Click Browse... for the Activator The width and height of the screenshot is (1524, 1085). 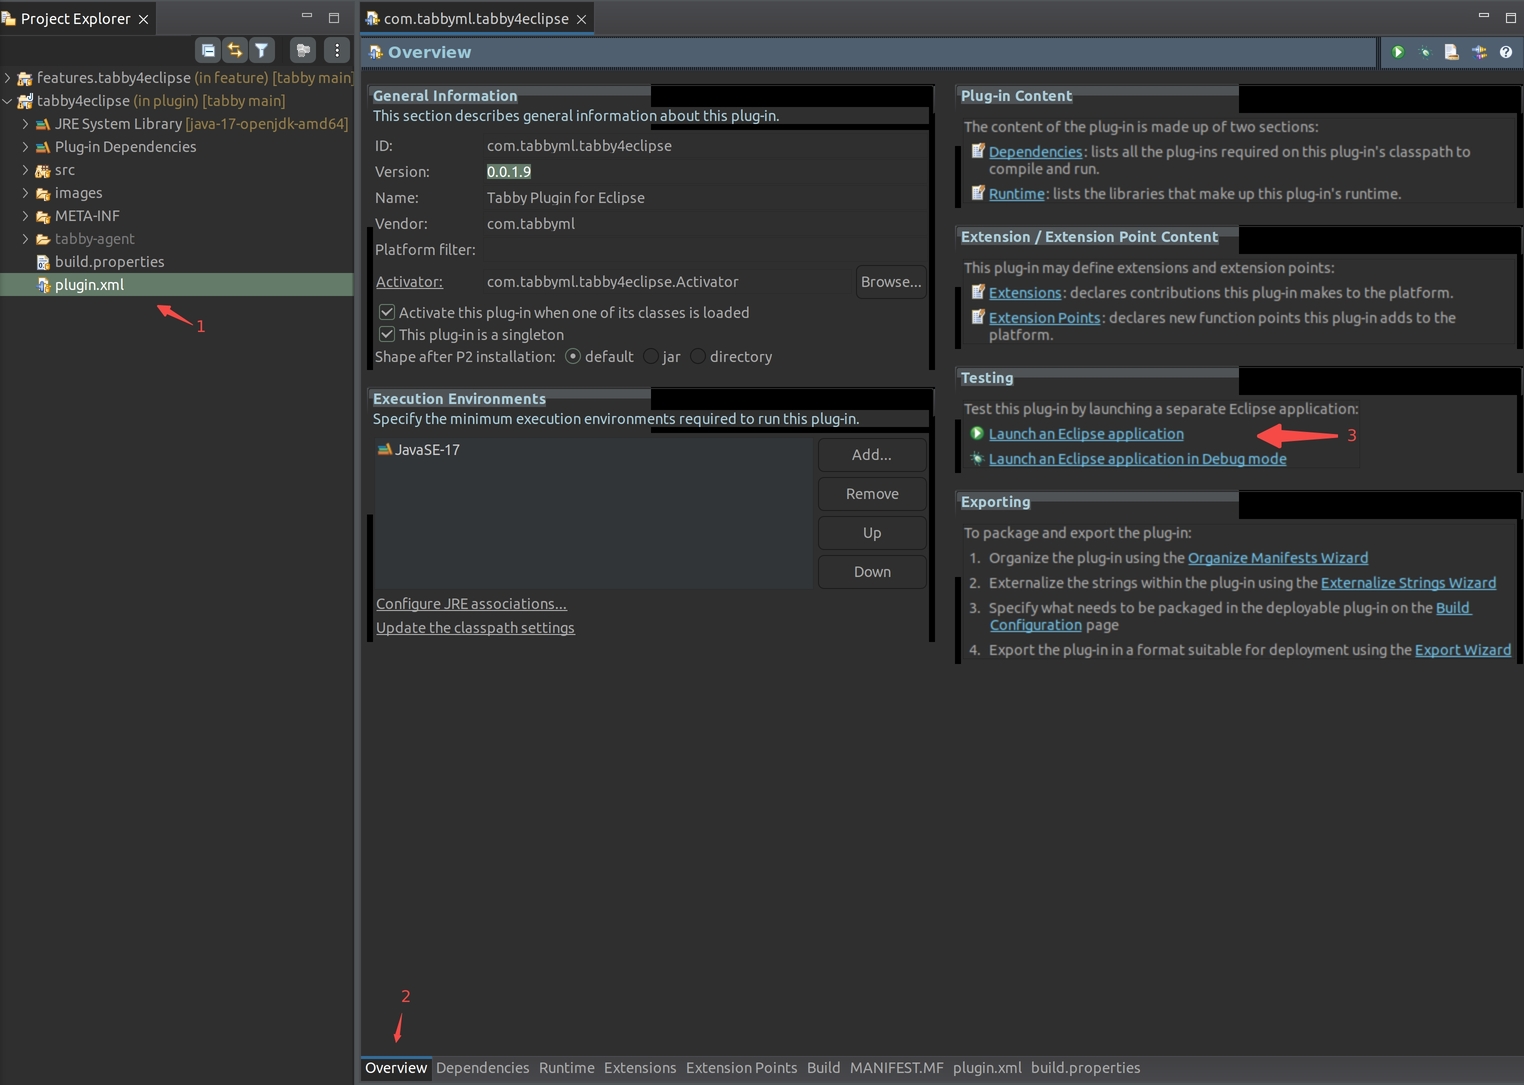[x=891, y=282]
